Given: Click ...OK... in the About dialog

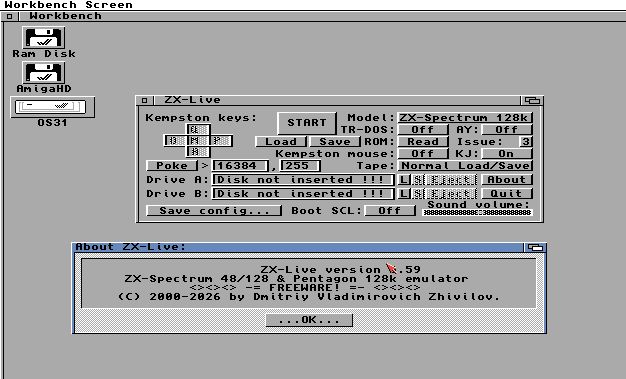Looking at the screenshot, I should click(309, 320).
